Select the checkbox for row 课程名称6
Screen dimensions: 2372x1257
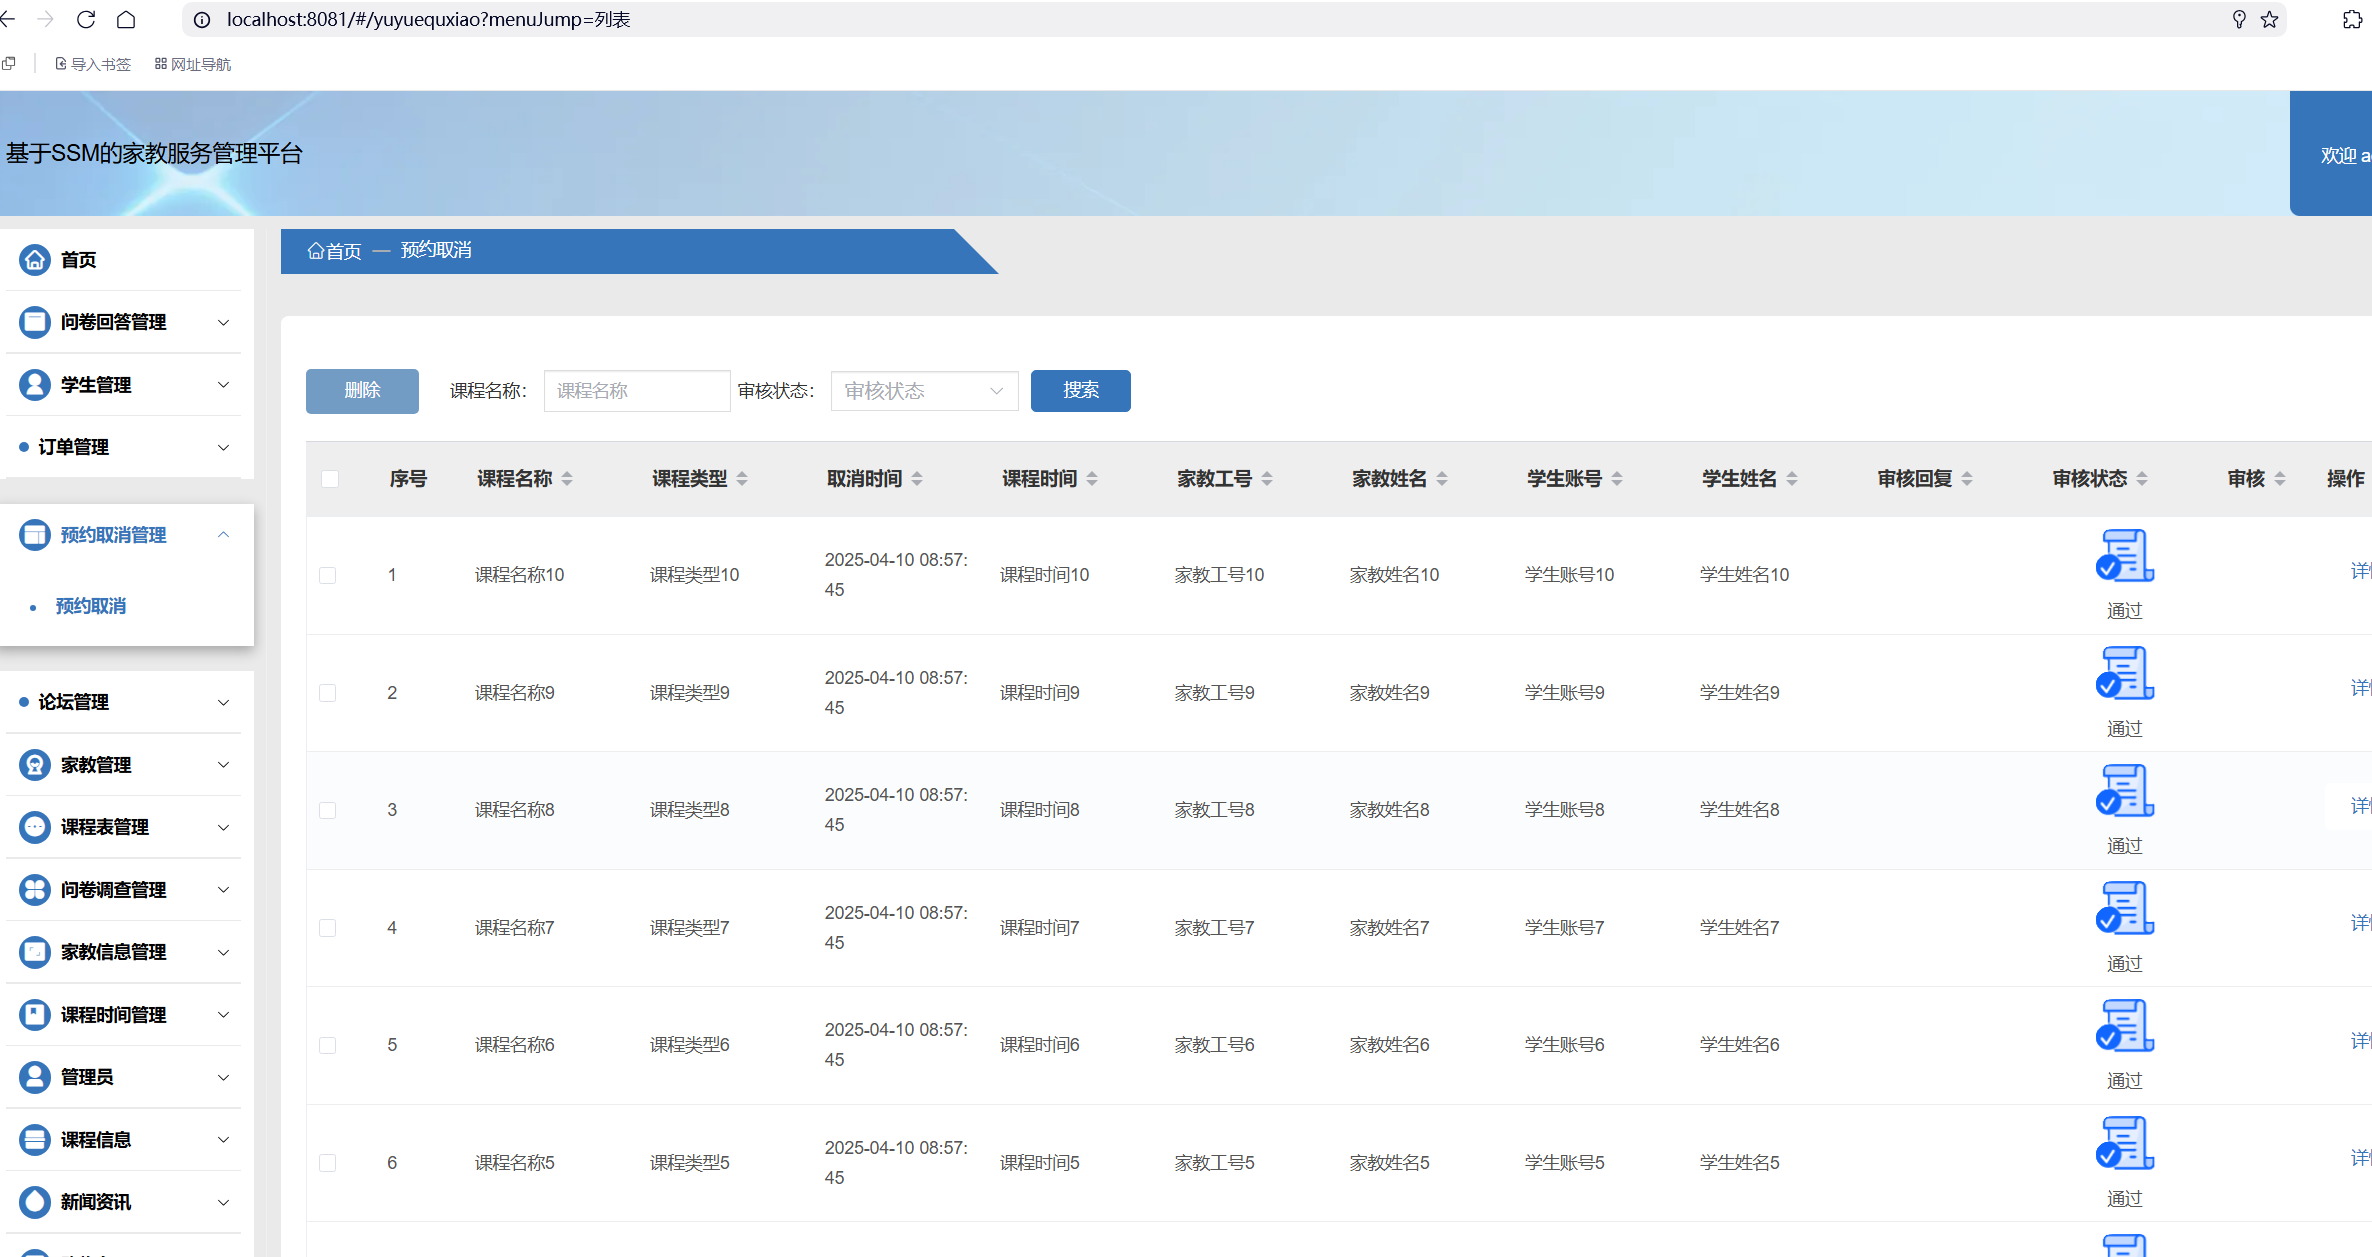click(x=327, y=1045)
